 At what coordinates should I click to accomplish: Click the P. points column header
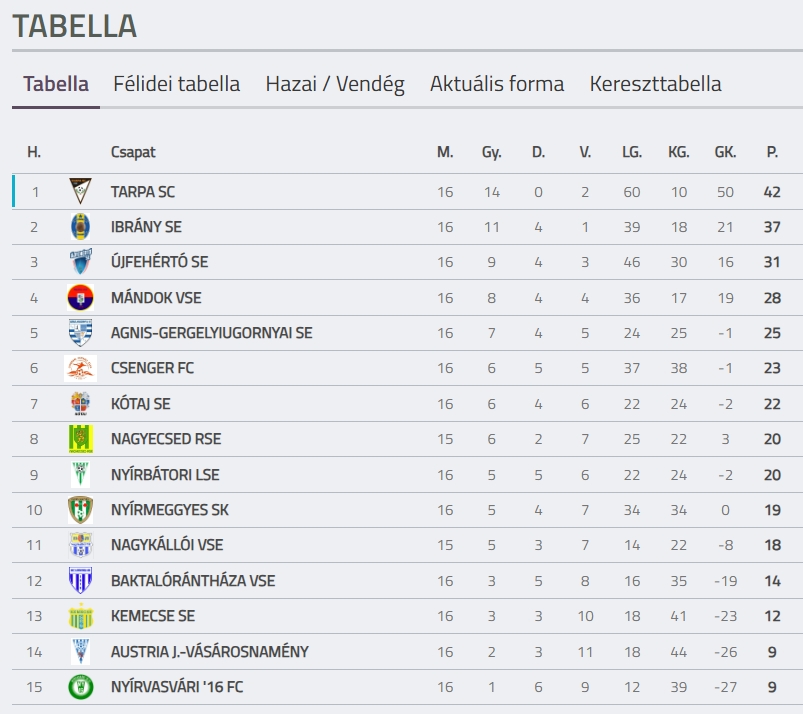(x=772, y=152)
